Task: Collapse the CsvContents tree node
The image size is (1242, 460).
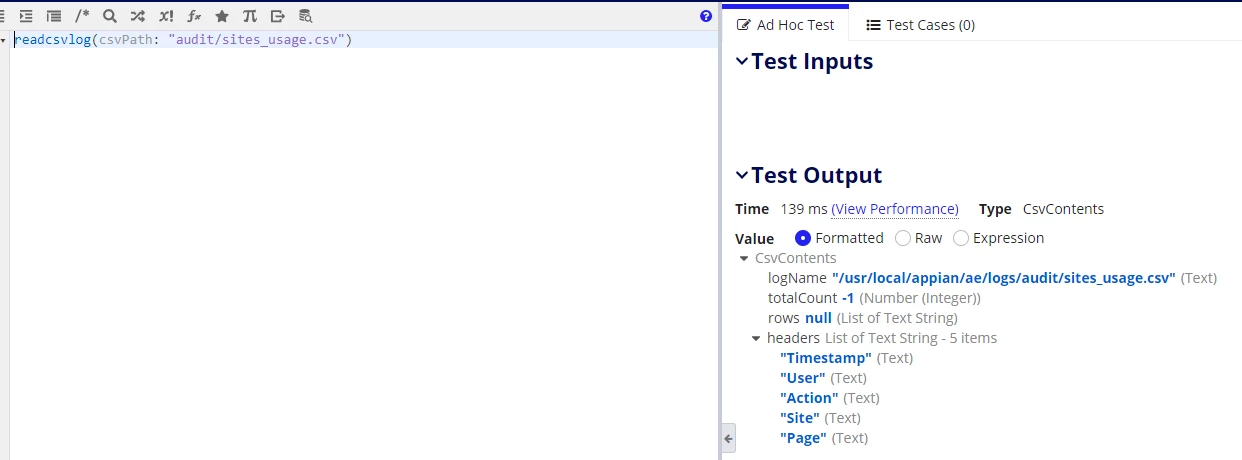Action: (744, 258)
